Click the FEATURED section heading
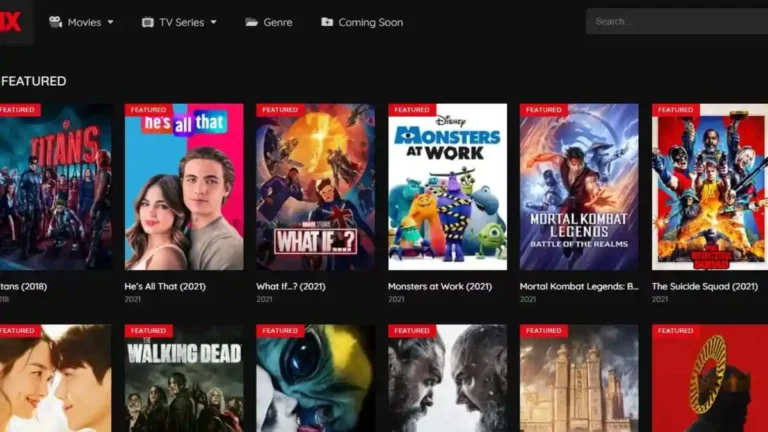Viewport: 768px width, 432px height. pos(33,81)
